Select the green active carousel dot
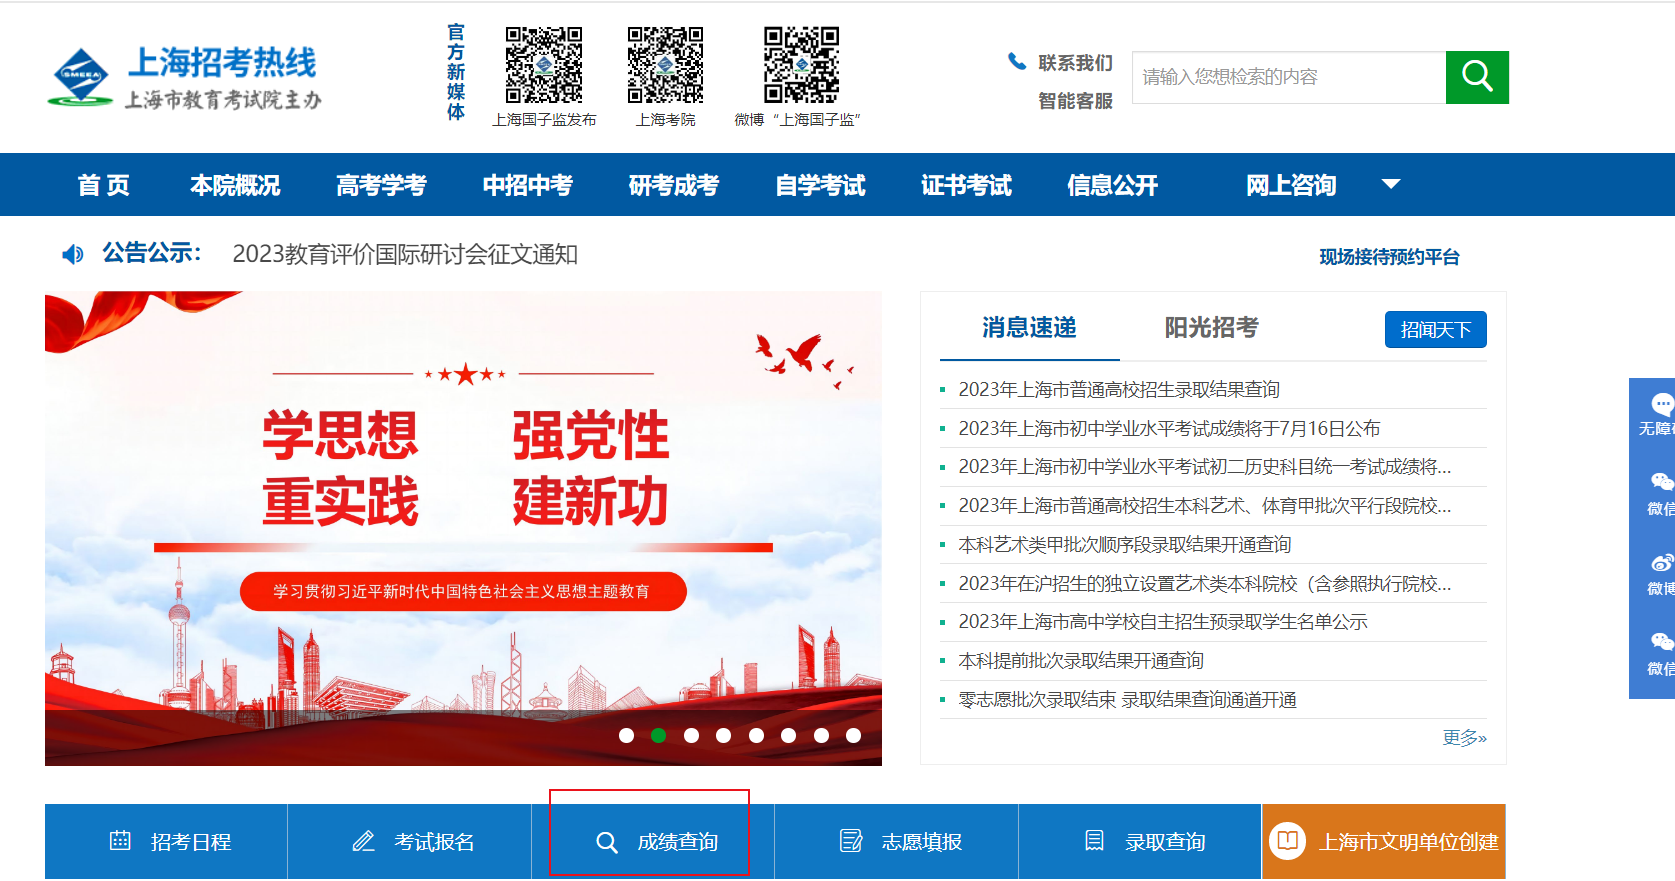Viewport: 1675px width, 881px height. point(658,735)
